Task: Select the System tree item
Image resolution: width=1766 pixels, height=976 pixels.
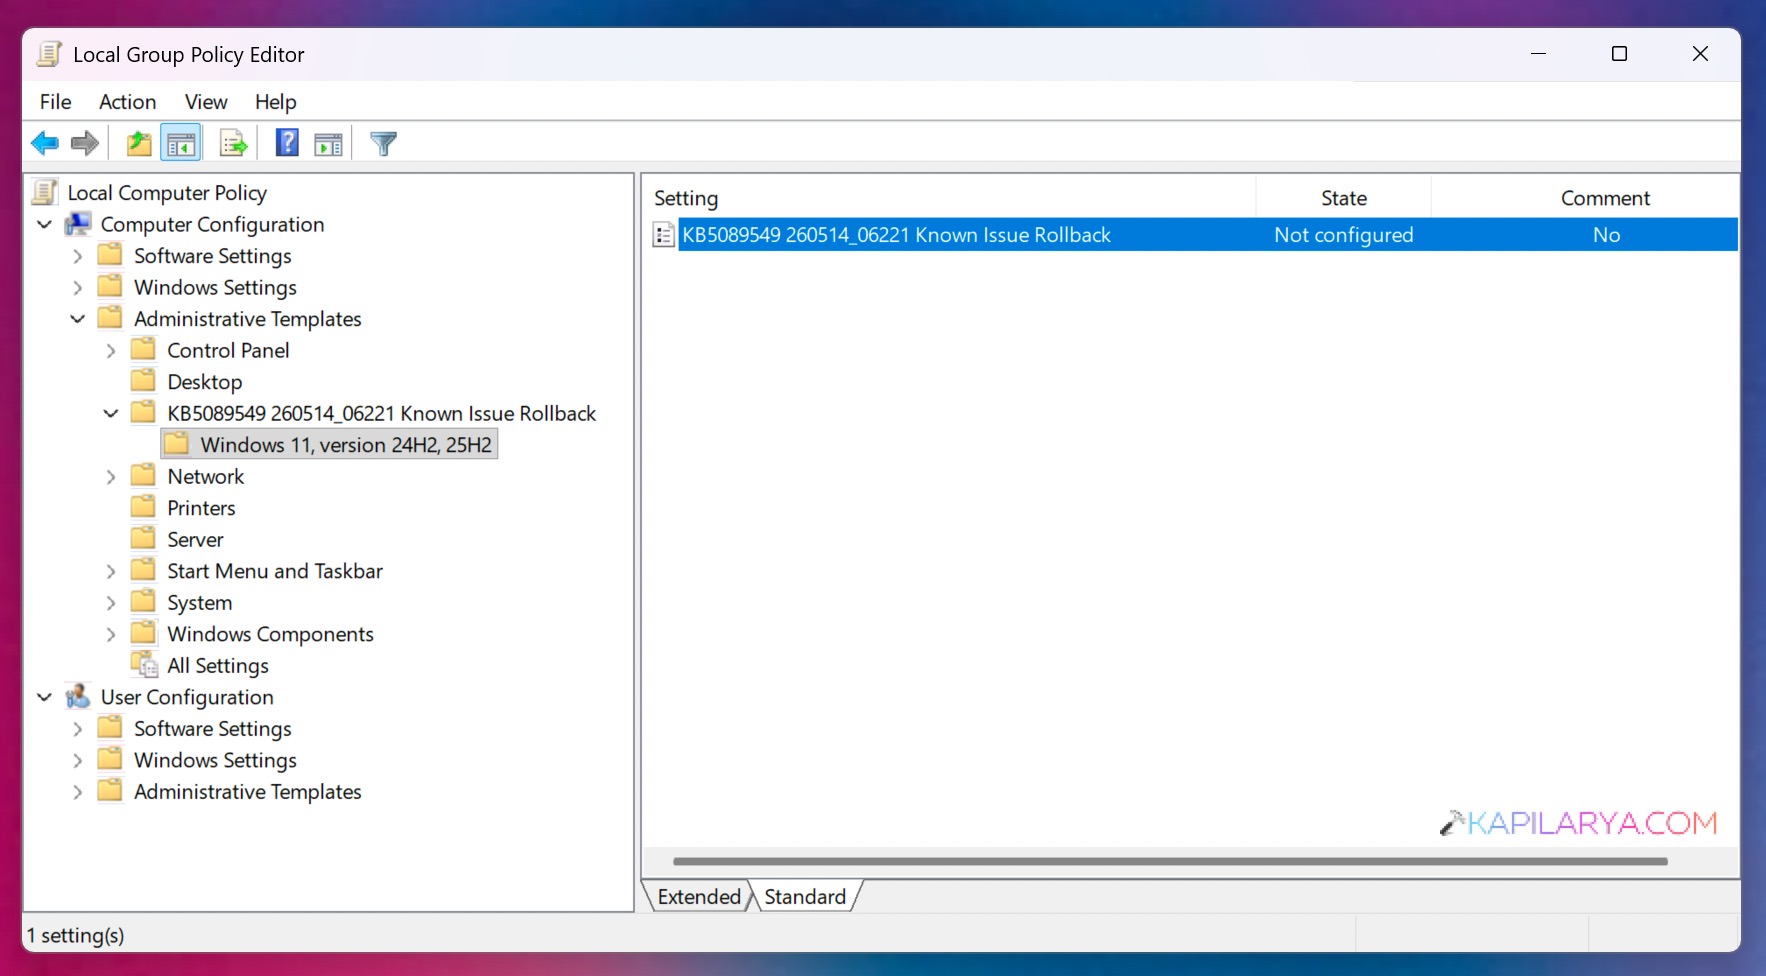Action: [x=199, y=603]
